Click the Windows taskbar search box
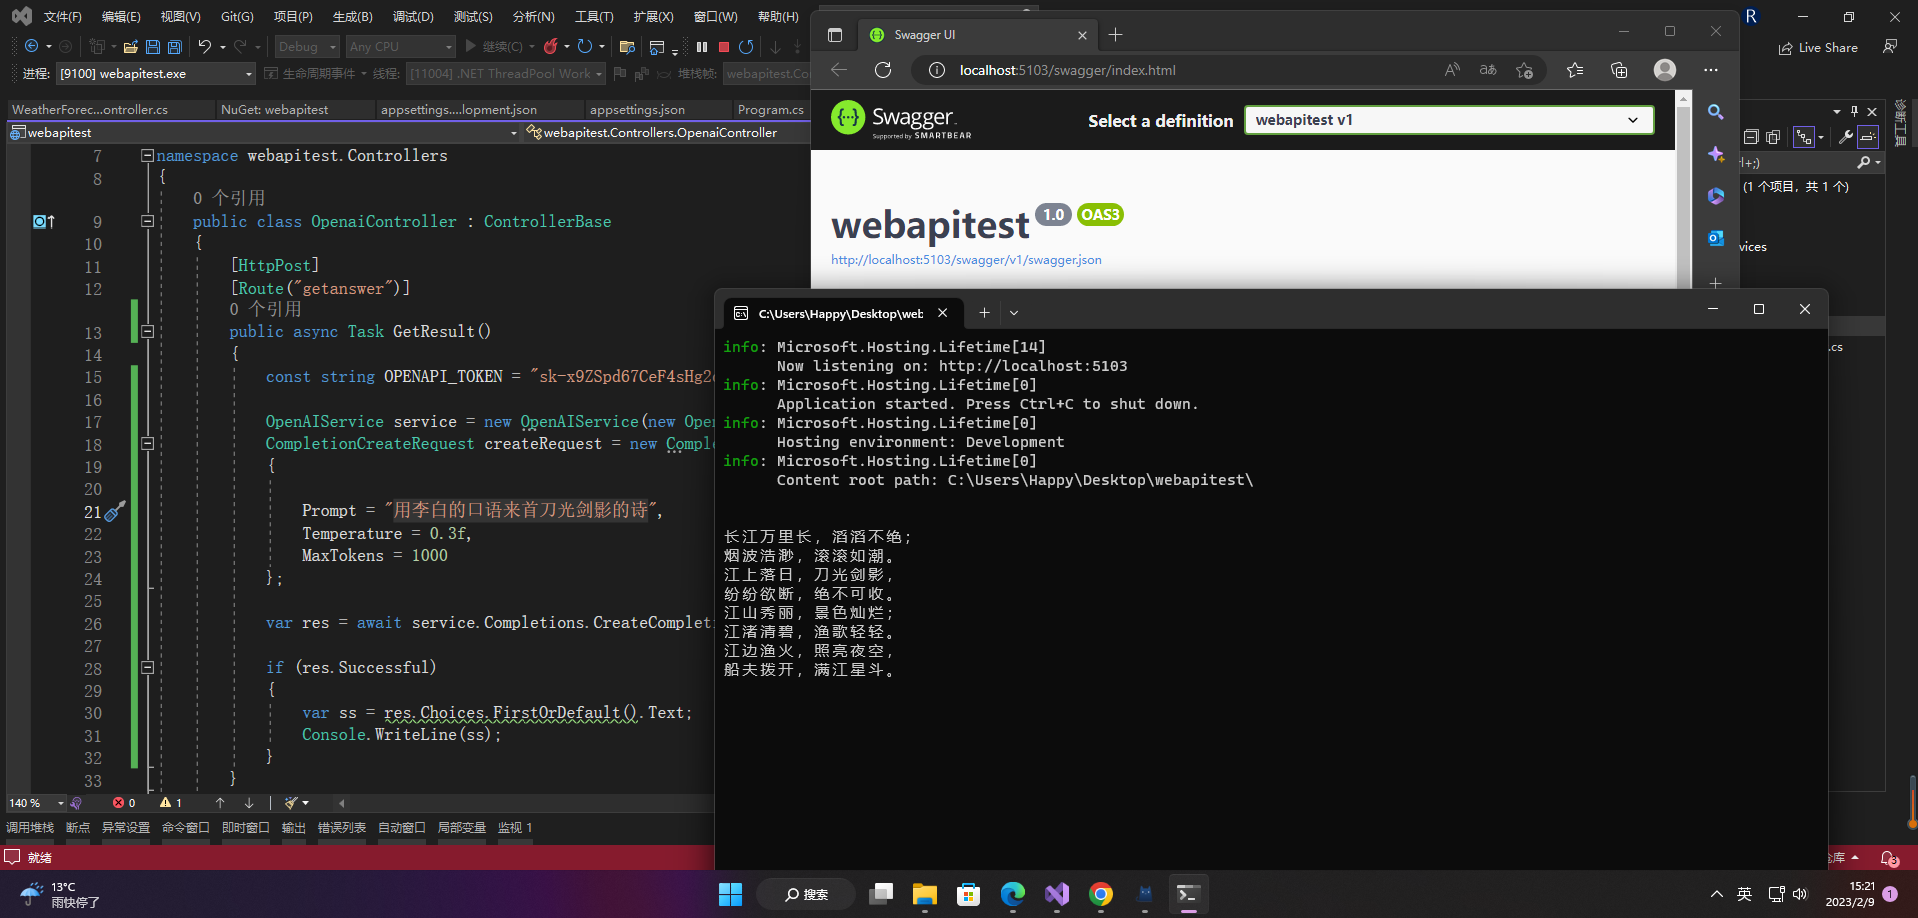The image size is (1918, 918). [806, 894]
